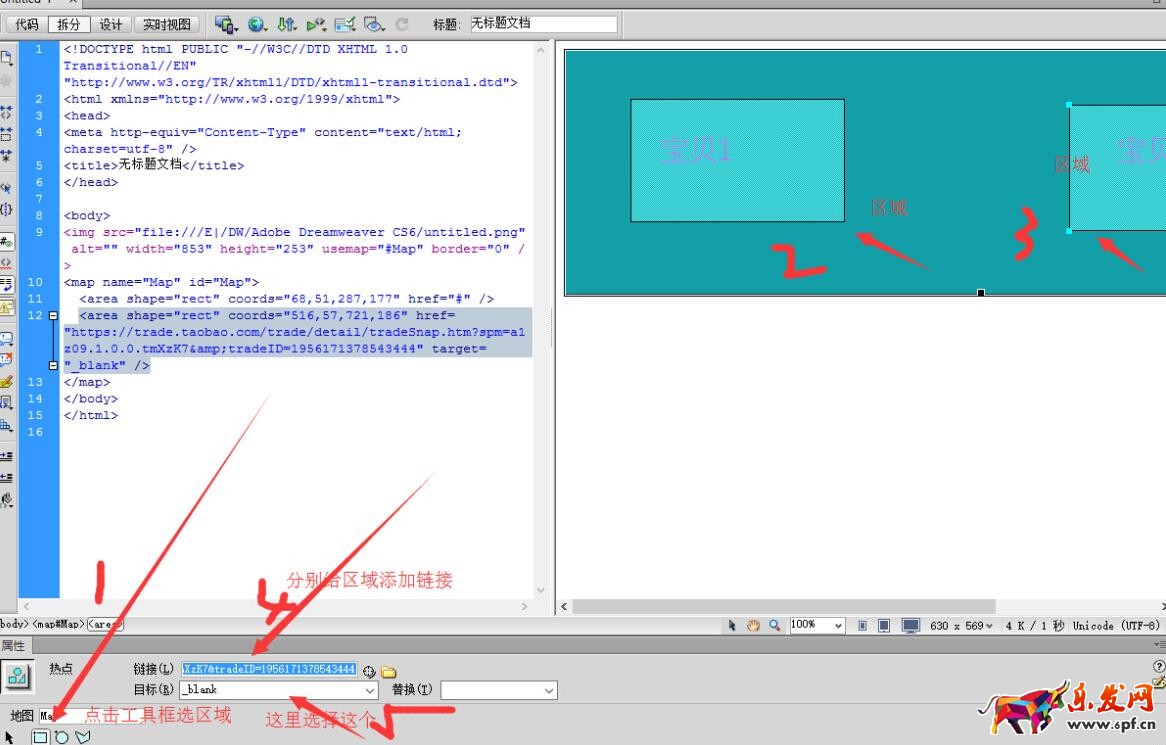Select the circle hotspot tool
The width and height of the screenshot is (1166, 745).
pos(61,737)
